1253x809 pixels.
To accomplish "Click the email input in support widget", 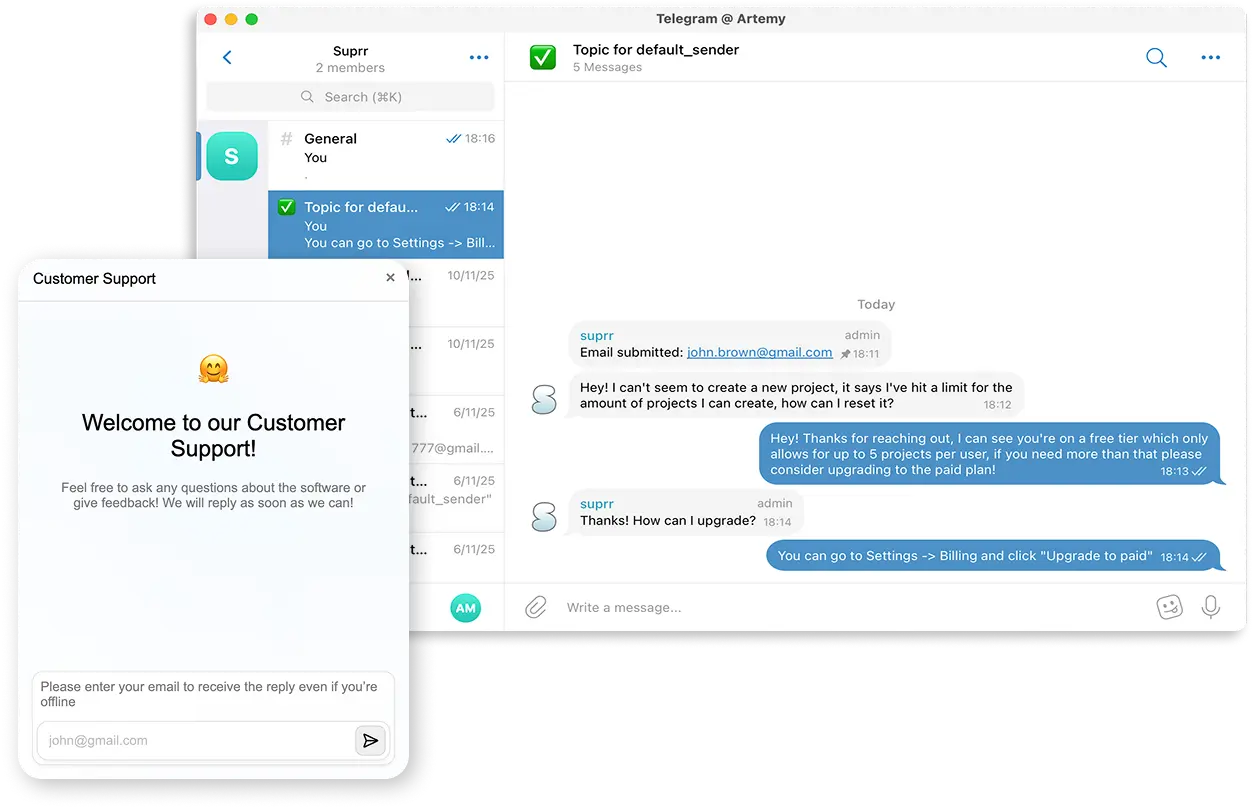I will [195, 741].
